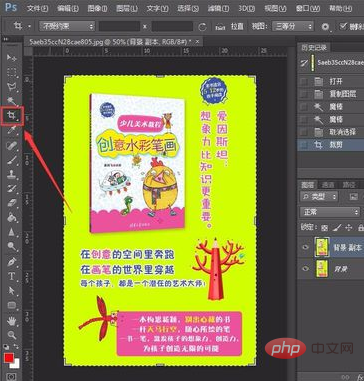Open the 正常 blend mode dropdown
Viewport: 364px width, 381px height.
click(x=330, y=212)
